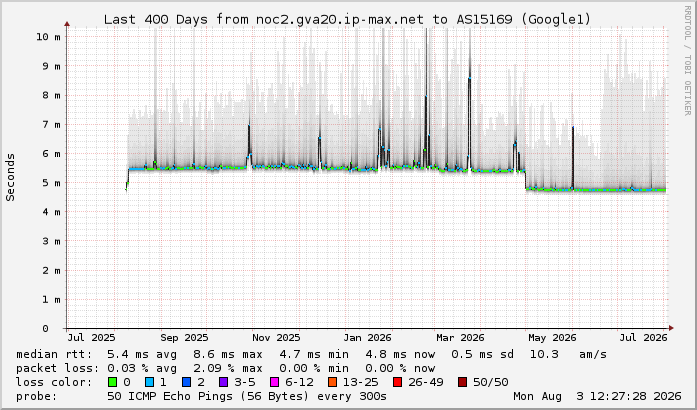697x410 pixels.
Task: Click the 'Nov 2025' x-axis label
Action: [x=276, y=338]
